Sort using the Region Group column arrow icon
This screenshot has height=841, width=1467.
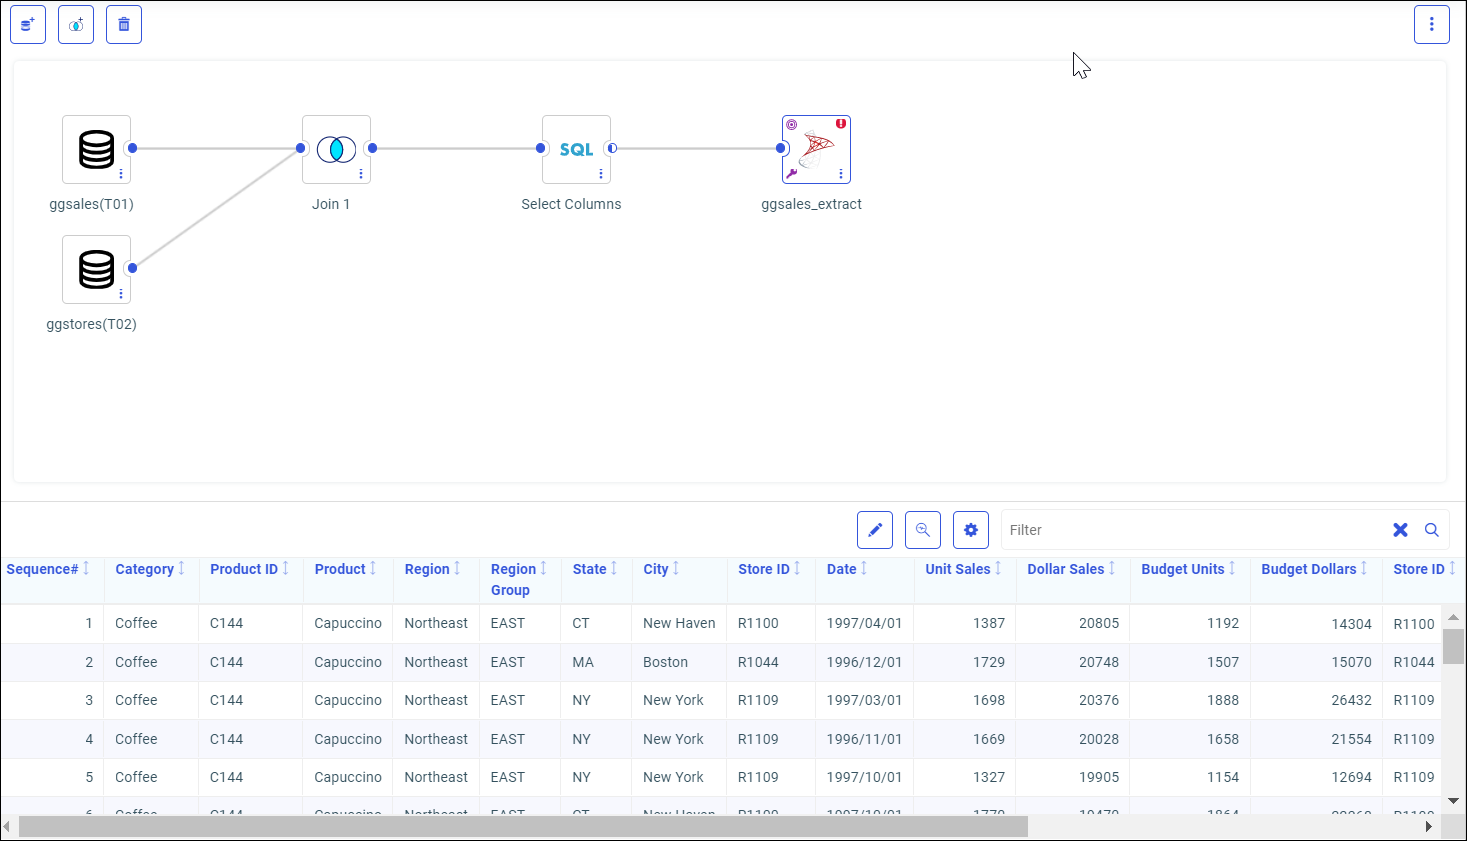tap(543, 568)
